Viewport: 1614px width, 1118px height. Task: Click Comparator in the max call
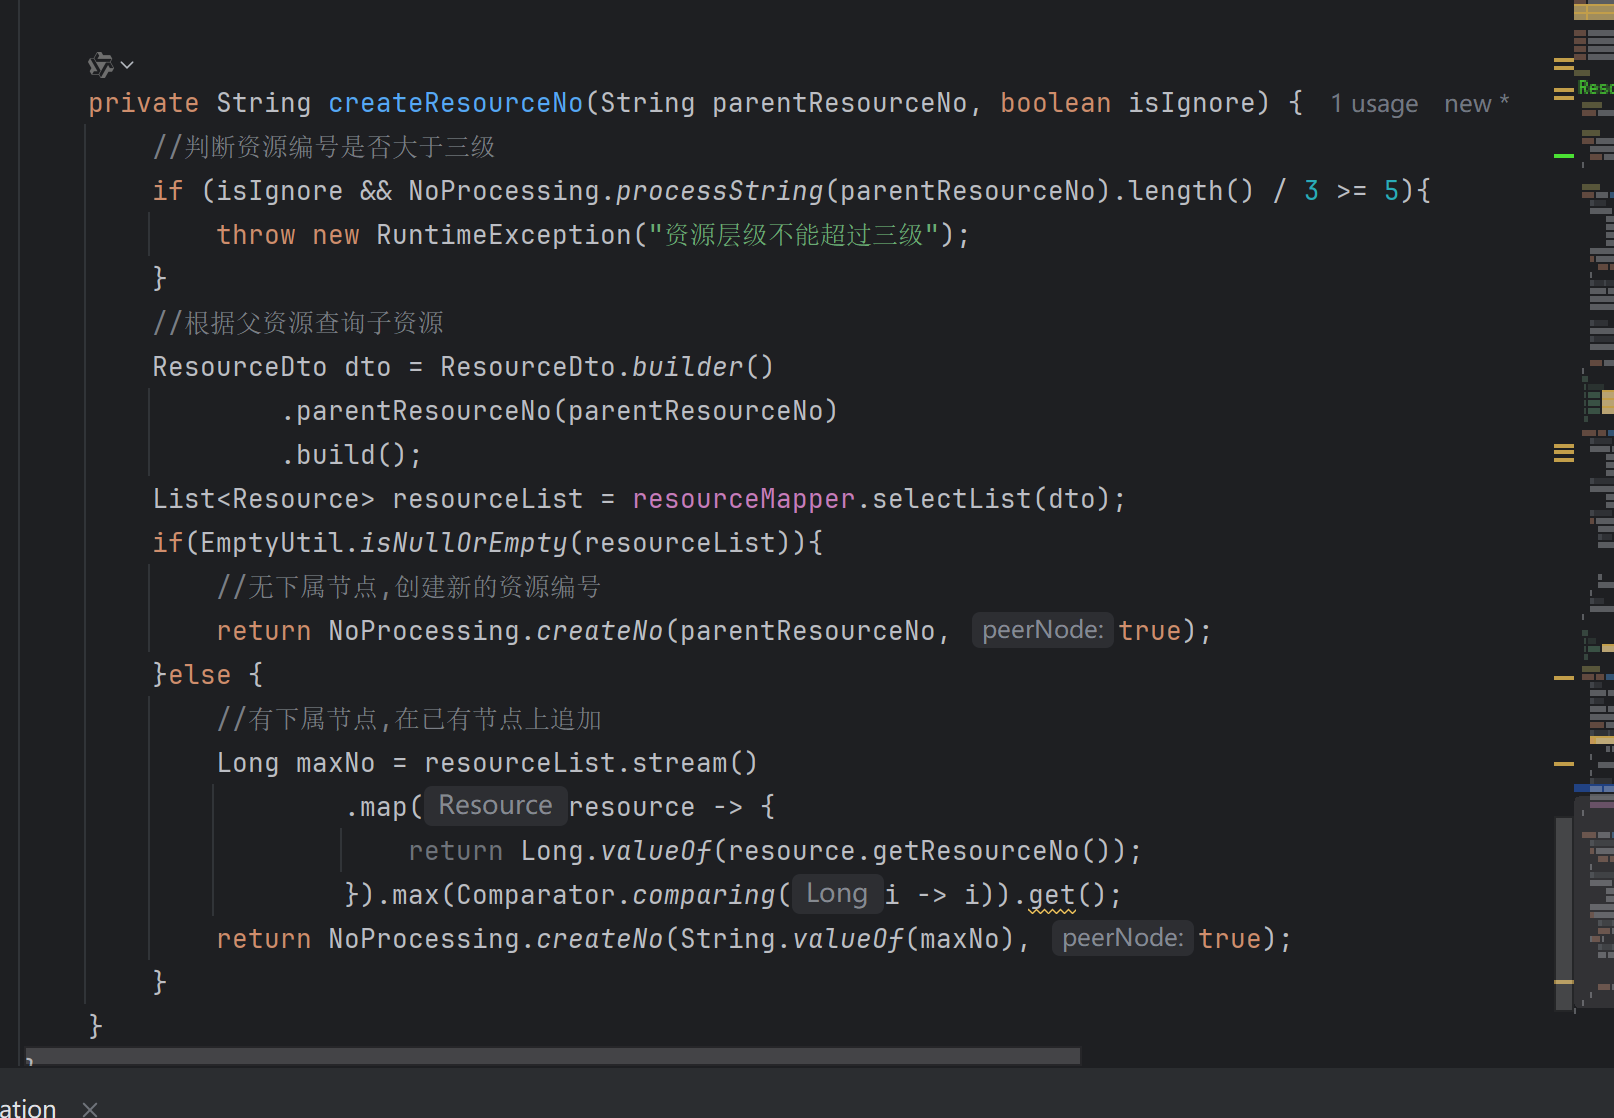click(x=535, y=895)
